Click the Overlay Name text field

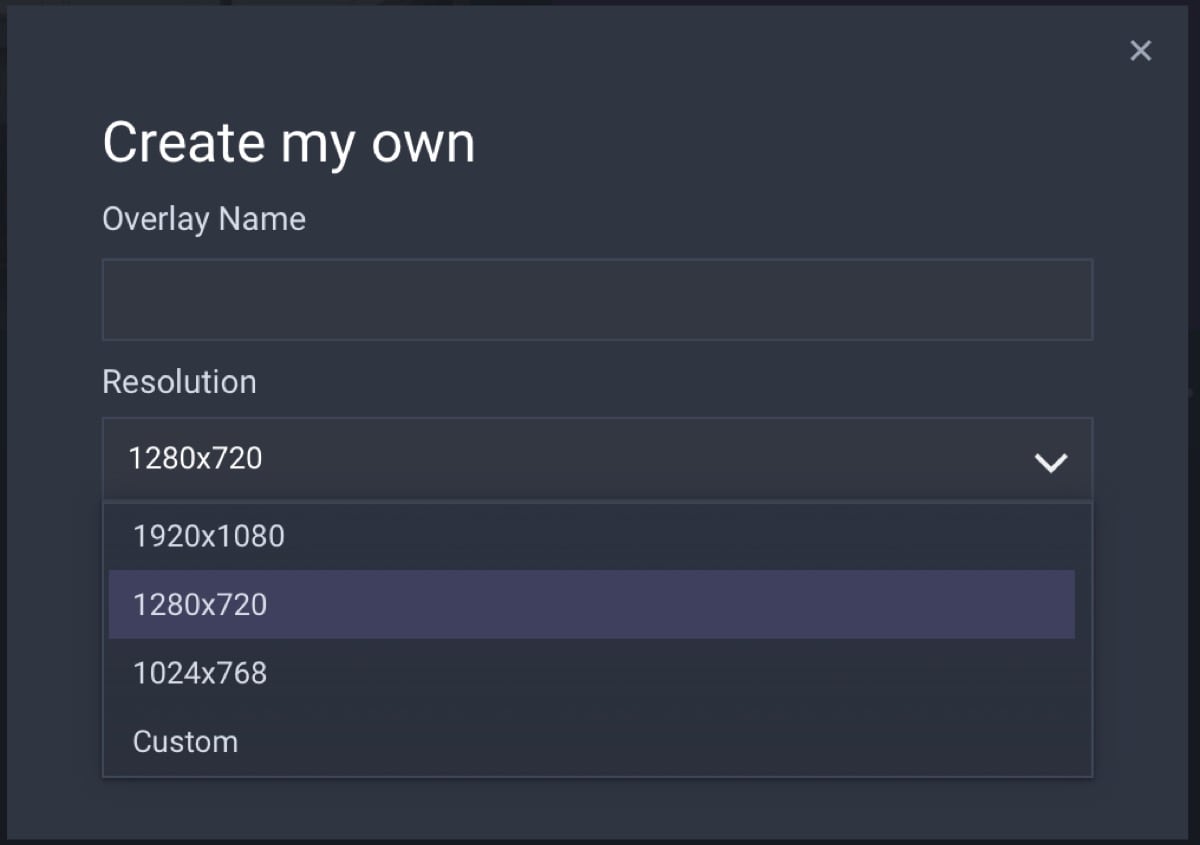pyautogui.click(x=597, y=300)
